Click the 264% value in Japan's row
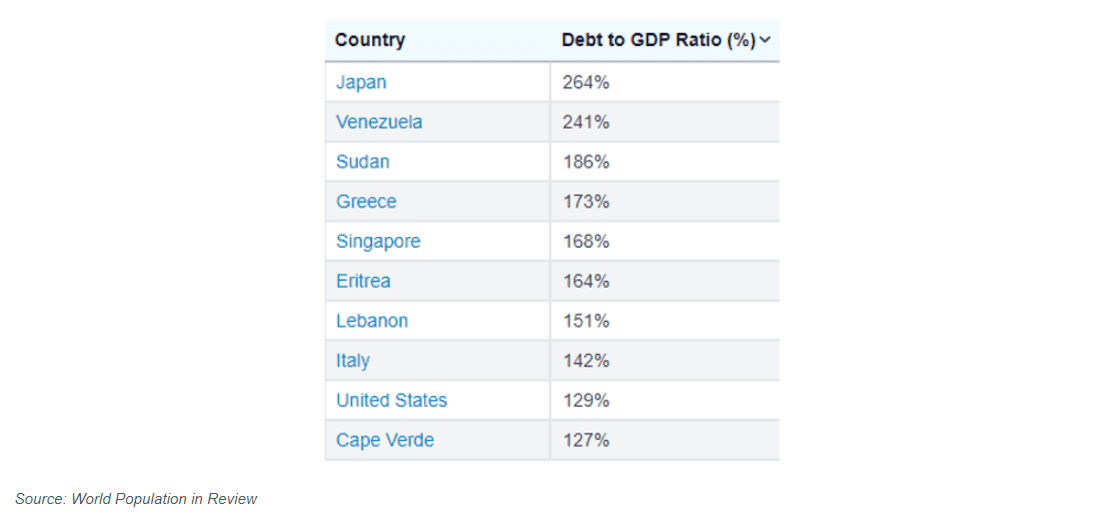This screenshot has width=1094, height=520. (x=586, y=82)
